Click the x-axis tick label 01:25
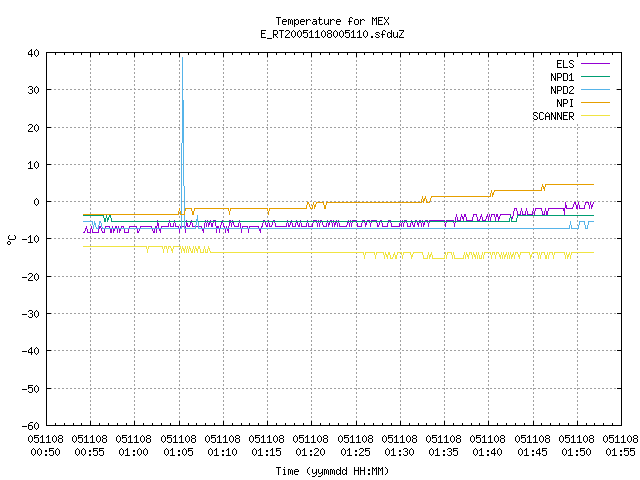The height and width of the screenshot is (480, 640). (356, 452)
